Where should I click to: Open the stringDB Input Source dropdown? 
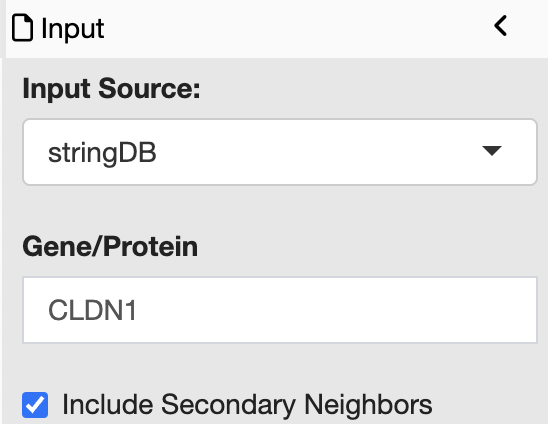tap(280, 152)
